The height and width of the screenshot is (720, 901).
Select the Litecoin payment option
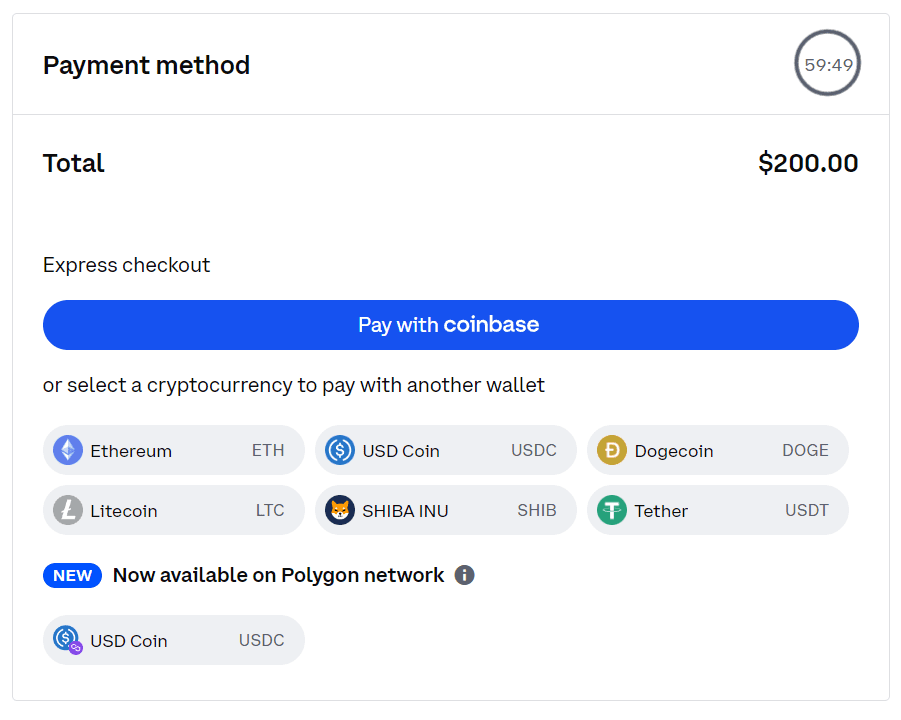(174, 510)
